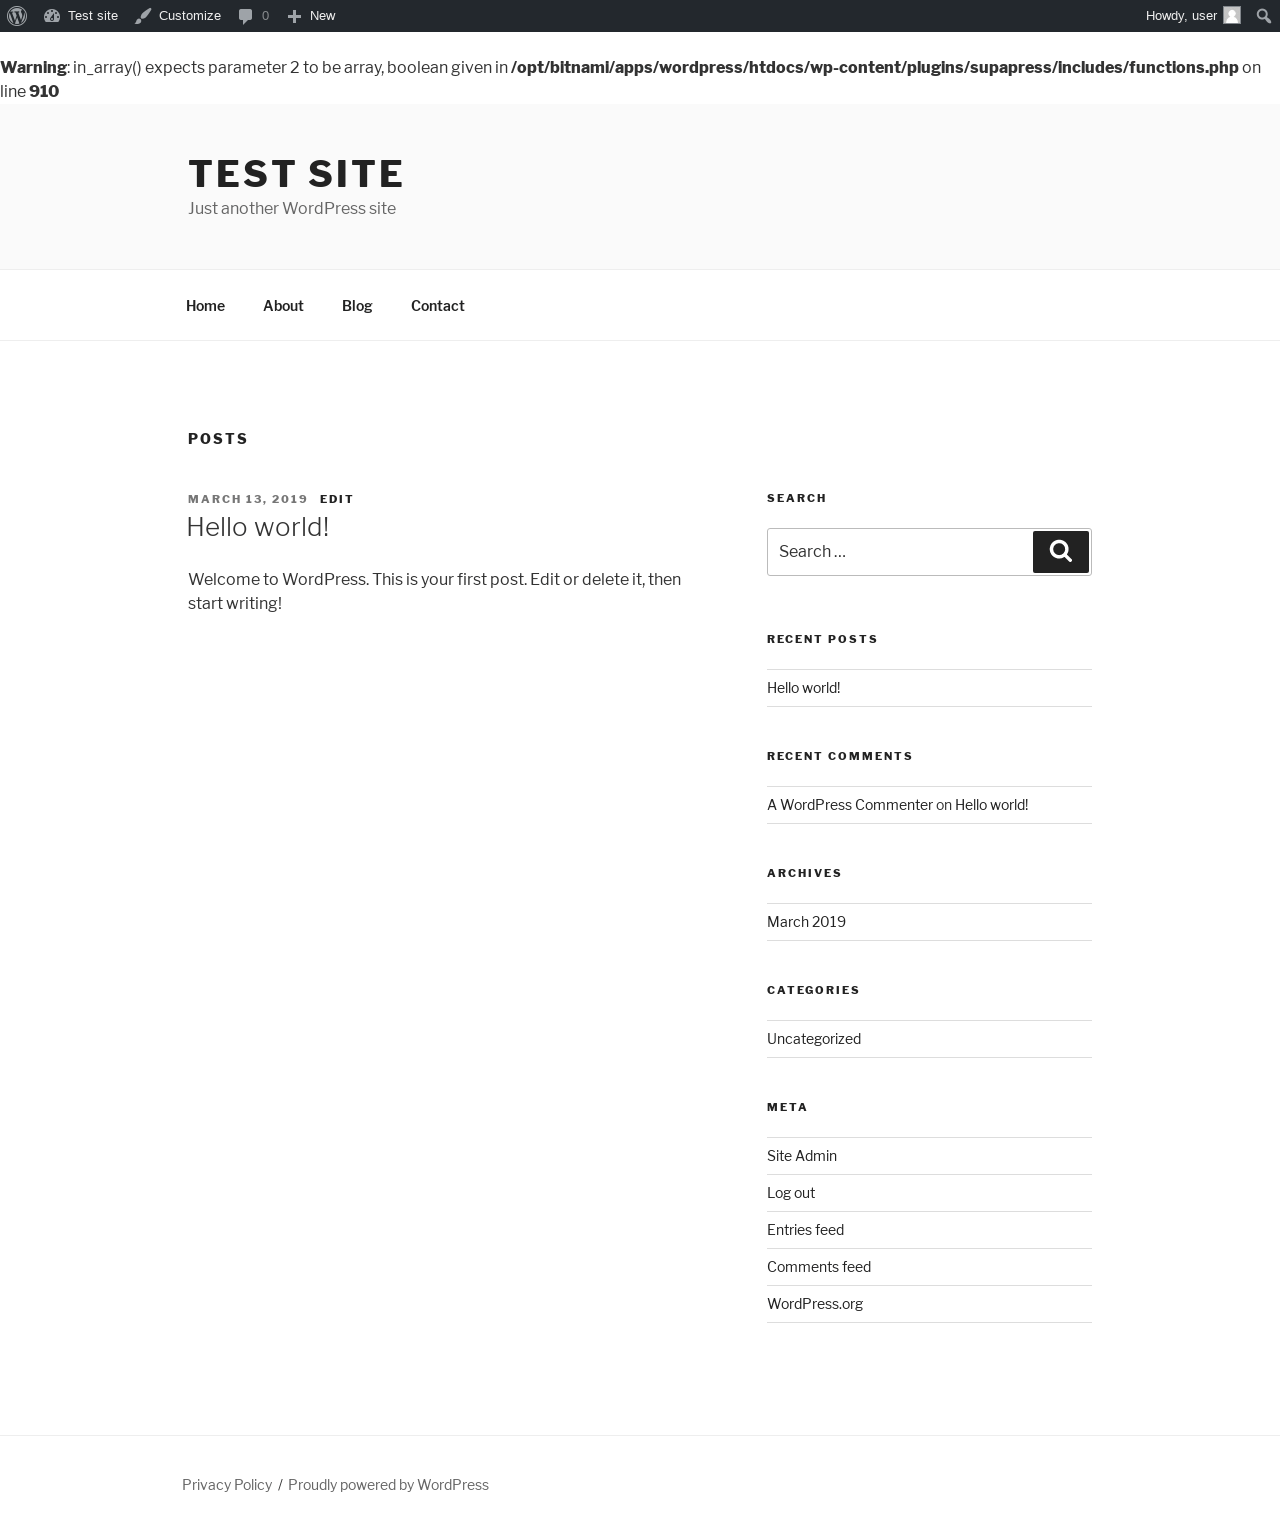Navigate to the Contact page
Viewport: 1280px width, 1531px height.
(x=437, y=306)
